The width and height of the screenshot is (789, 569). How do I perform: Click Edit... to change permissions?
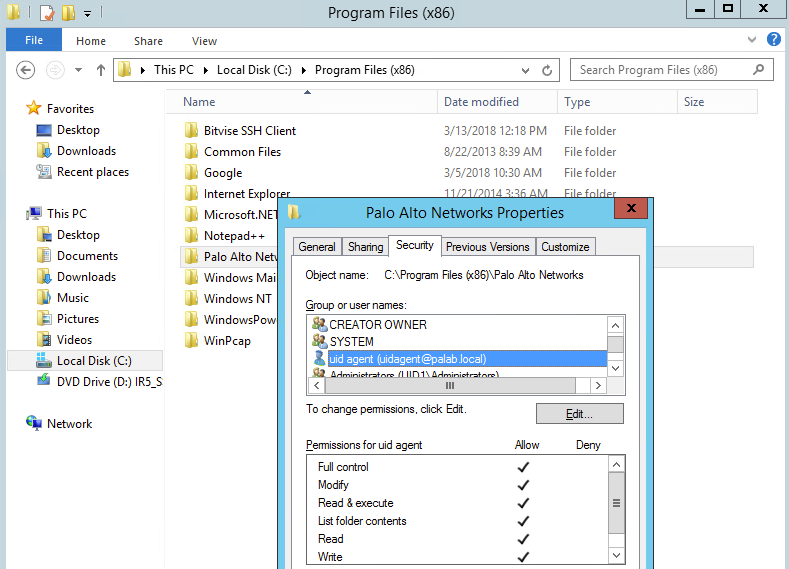(x=580, y=414)
